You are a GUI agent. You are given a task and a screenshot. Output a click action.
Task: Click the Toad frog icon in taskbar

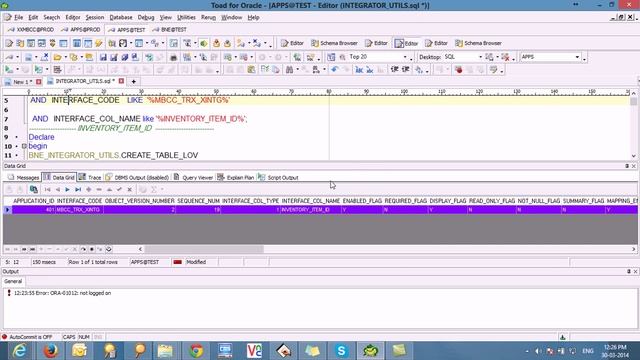coord(371,350)
